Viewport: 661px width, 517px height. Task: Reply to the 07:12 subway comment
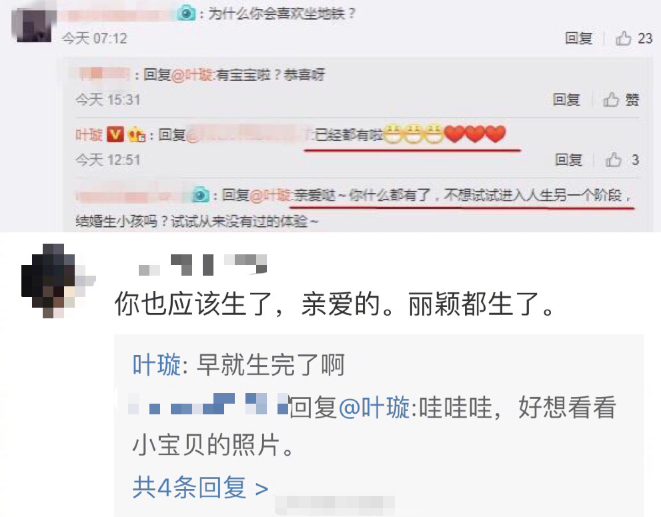coord(579,38)
